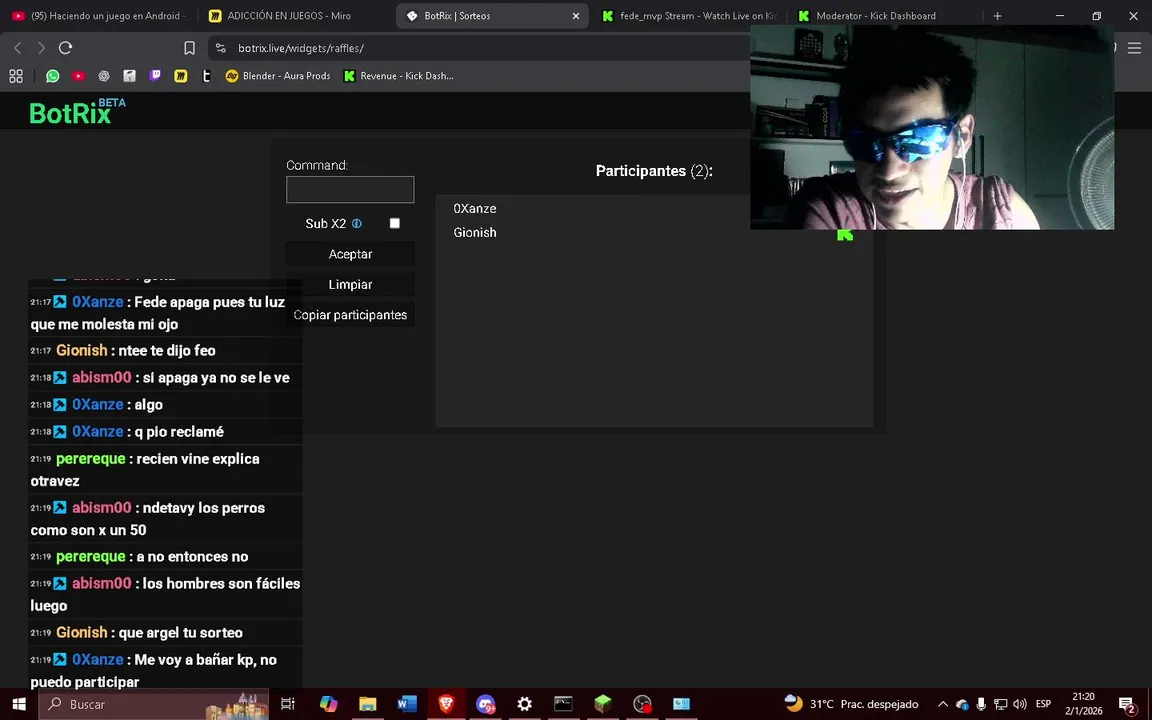Viewport: 1152px width, 720px height.
Task: Open the Twitch bookmark
Action: pos(155,76)
